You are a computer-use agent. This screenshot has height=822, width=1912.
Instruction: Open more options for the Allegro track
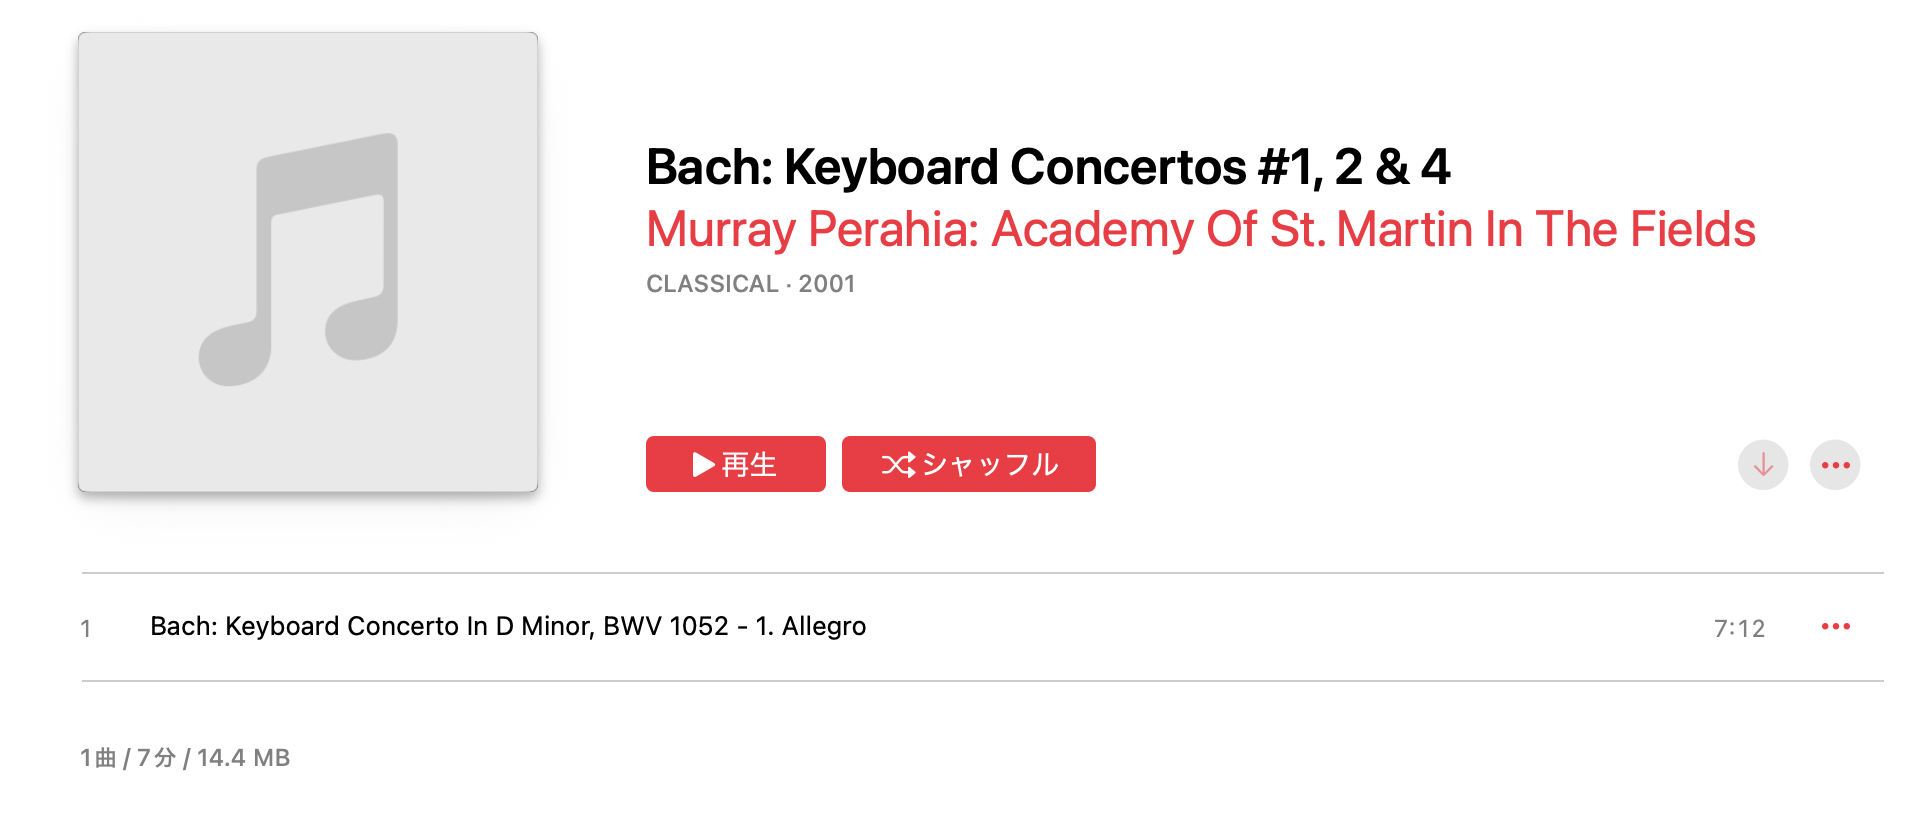pyautogui.click(x=1835, y=627)
